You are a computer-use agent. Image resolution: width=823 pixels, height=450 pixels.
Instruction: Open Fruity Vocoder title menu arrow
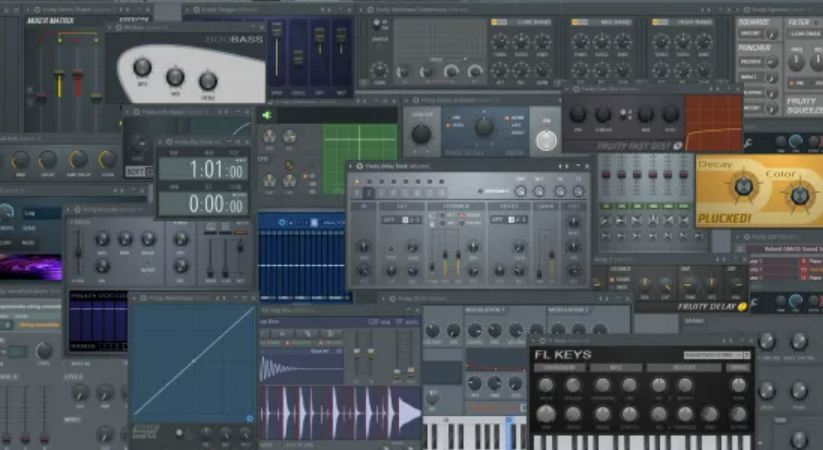(x=69, y=210)
